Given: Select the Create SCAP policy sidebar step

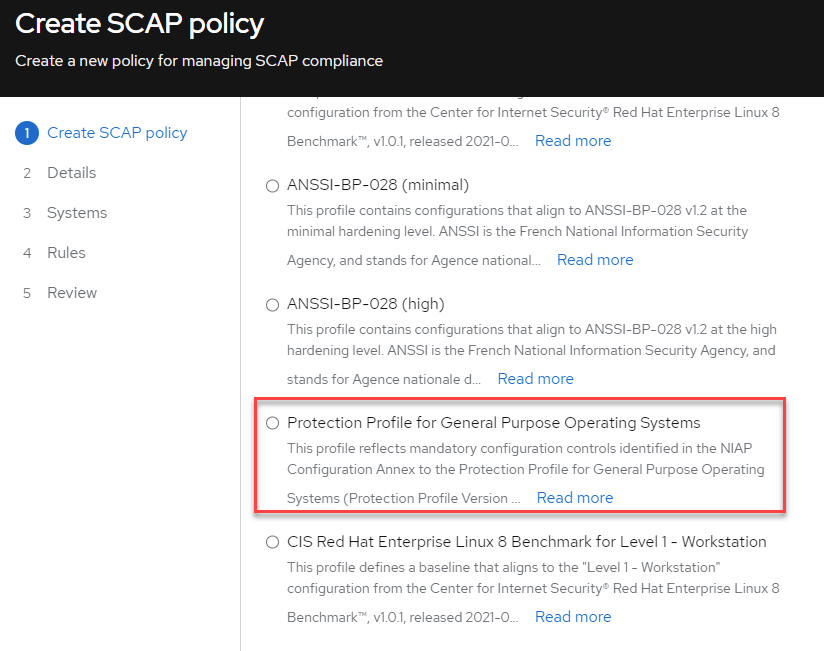Looking at the screenshot, I should click(x=117, y=133).
